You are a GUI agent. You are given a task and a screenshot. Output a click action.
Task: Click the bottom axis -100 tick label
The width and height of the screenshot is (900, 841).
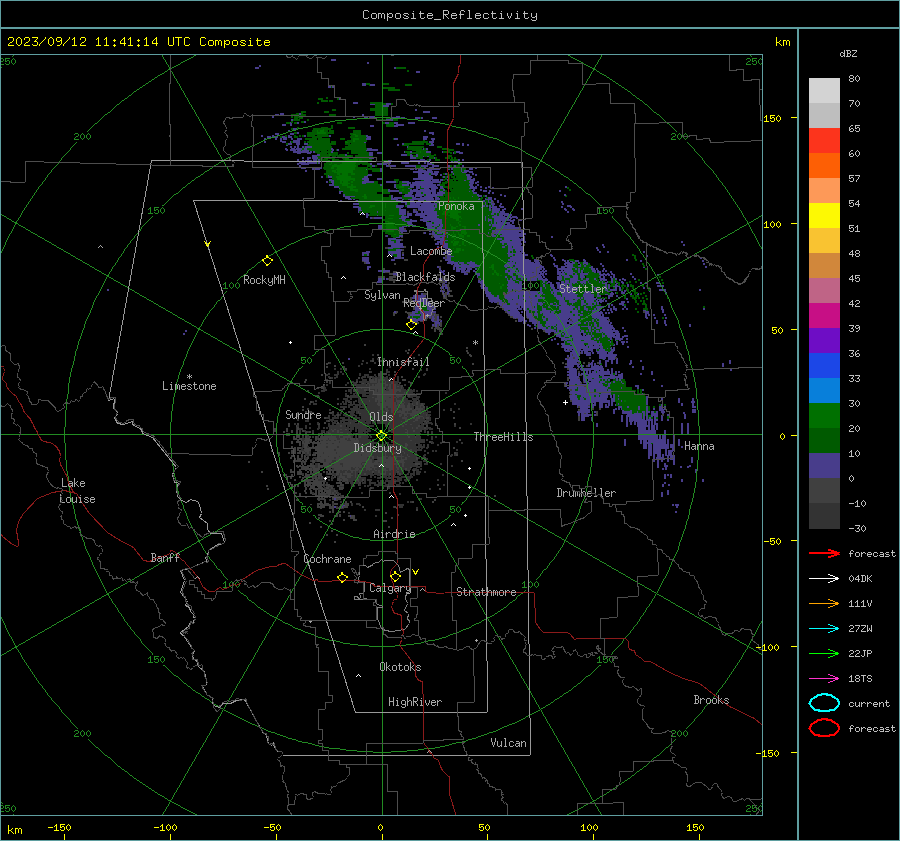tap(165, 828)
